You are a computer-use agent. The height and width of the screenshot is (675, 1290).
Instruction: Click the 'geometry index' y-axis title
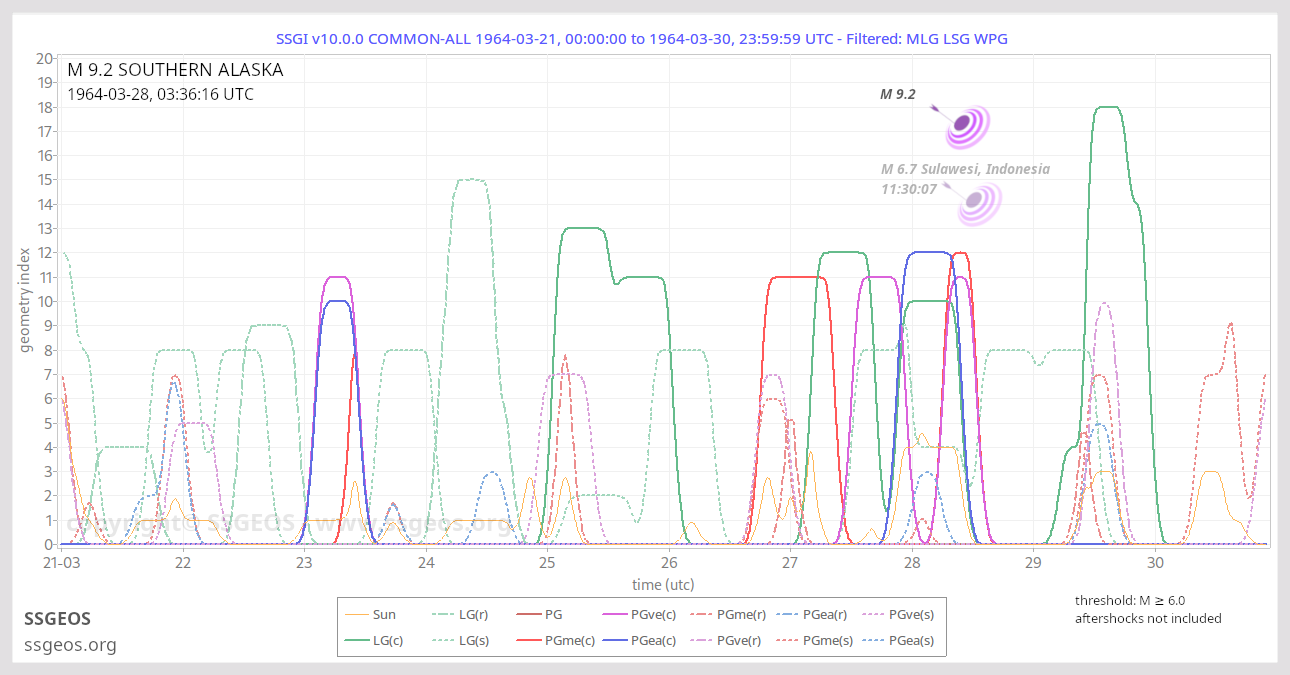(27, 301)
